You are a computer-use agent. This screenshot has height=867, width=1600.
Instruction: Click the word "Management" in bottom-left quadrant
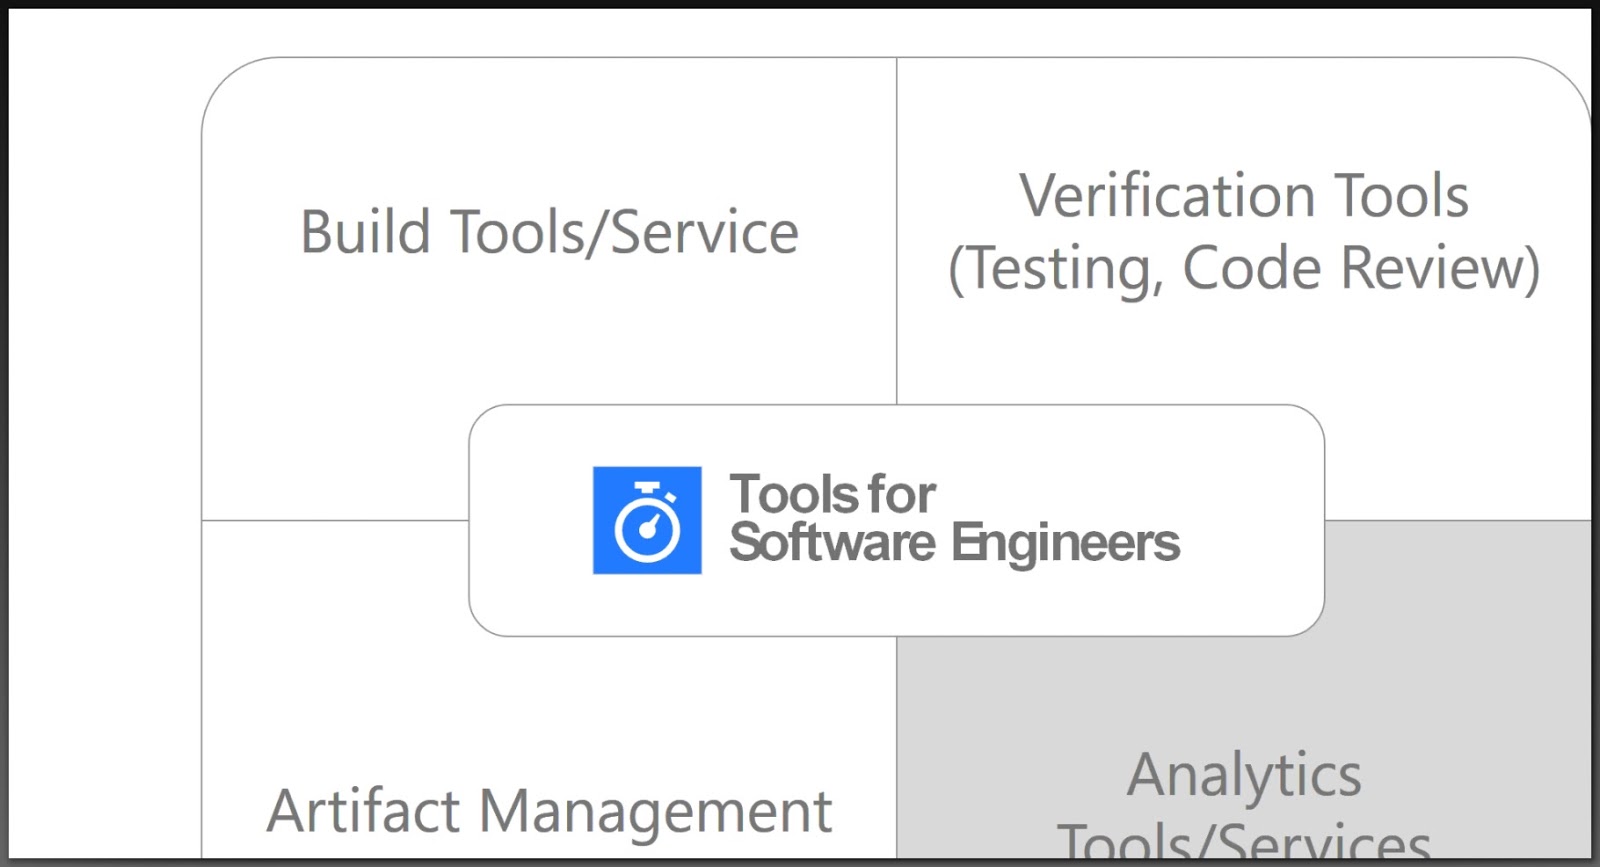[x=656, y=812]
